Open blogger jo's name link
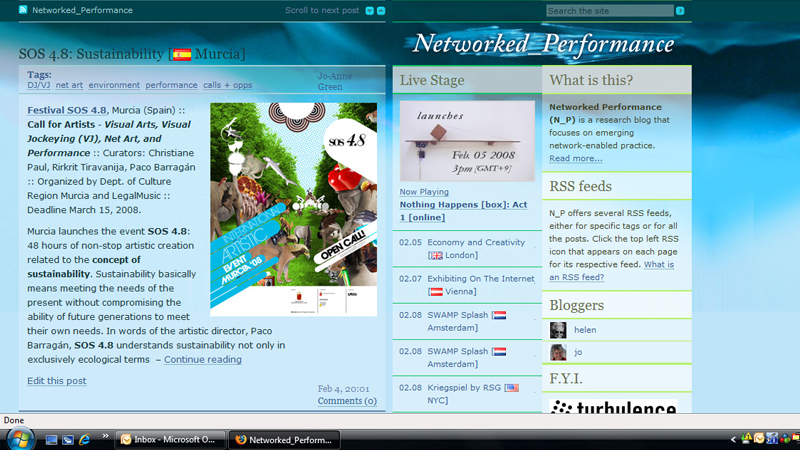 point(578,352)
